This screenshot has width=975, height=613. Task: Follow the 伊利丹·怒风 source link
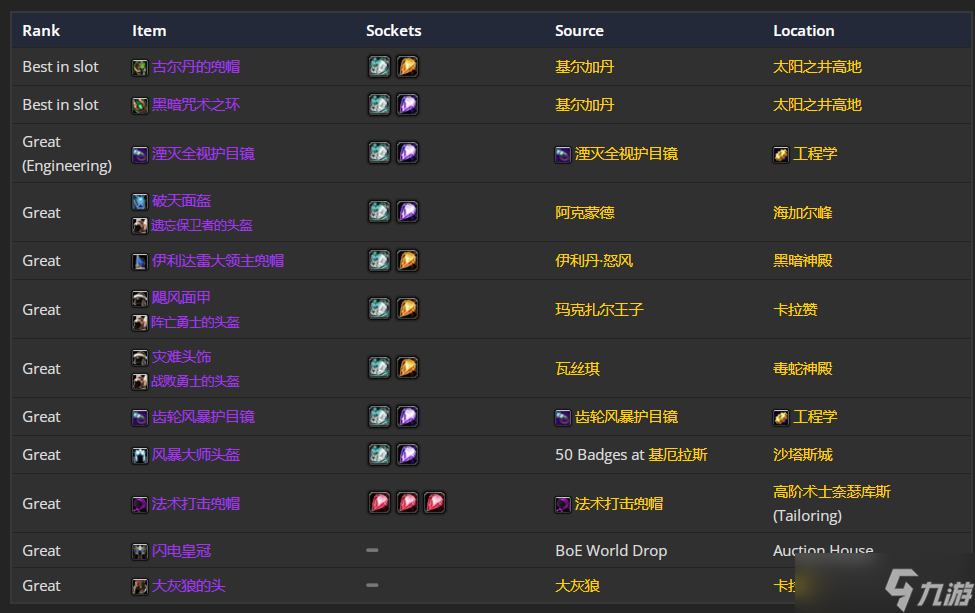pos(594,260)
